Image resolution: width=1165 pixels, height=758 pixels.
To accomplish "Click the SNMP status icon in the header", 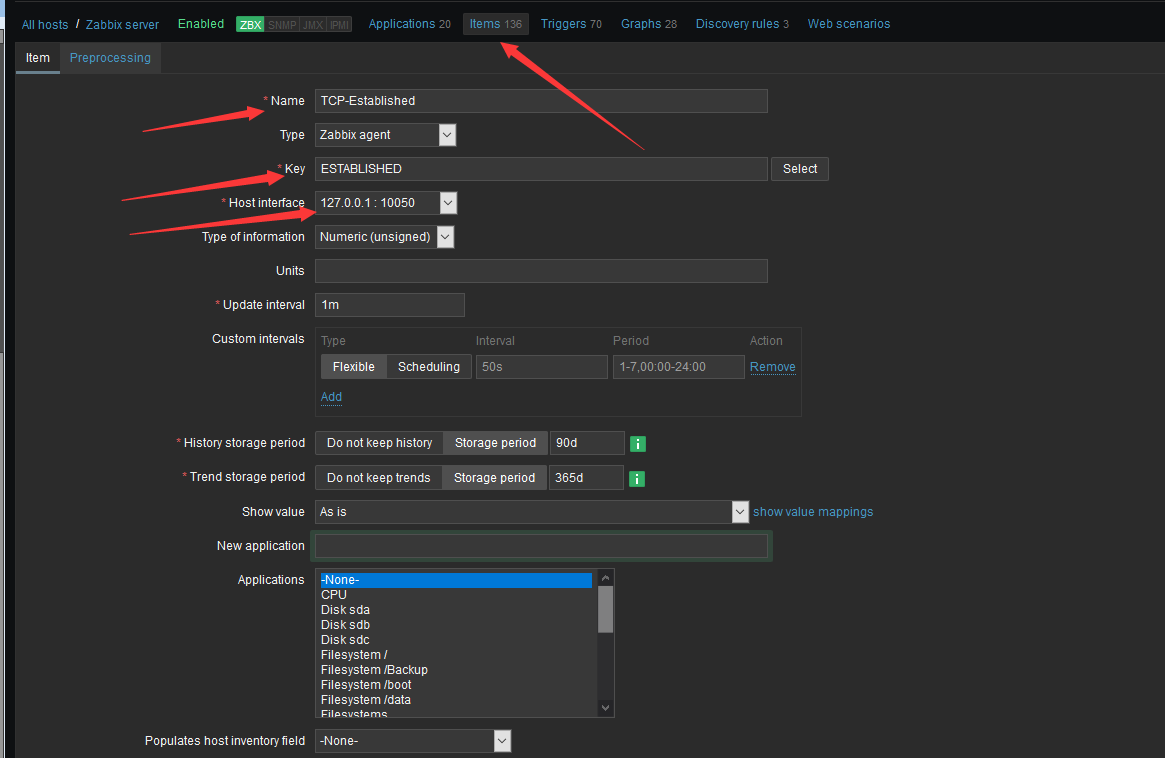I will click(281, 23).
